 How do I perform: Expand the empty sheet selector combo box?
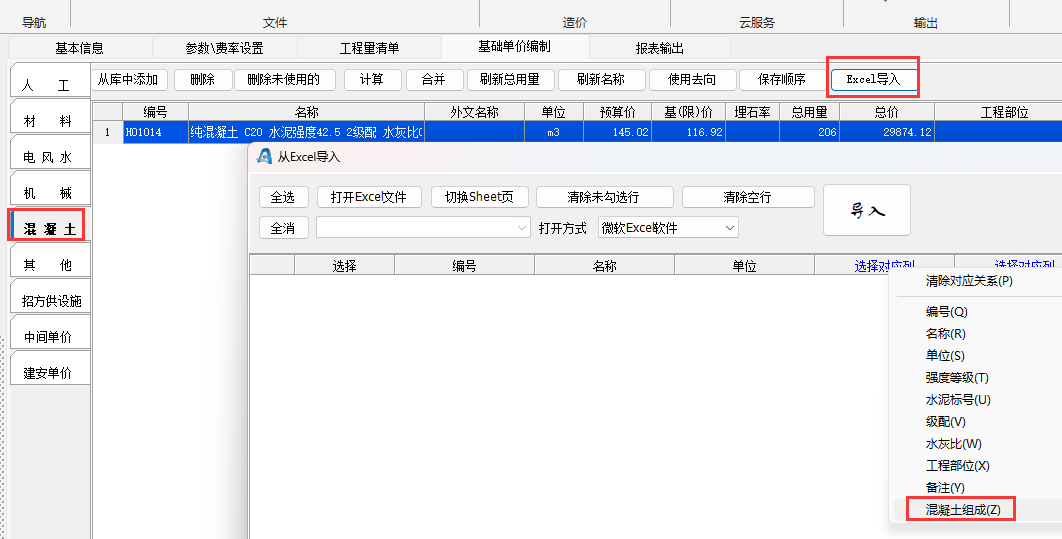tap(423, 228)
